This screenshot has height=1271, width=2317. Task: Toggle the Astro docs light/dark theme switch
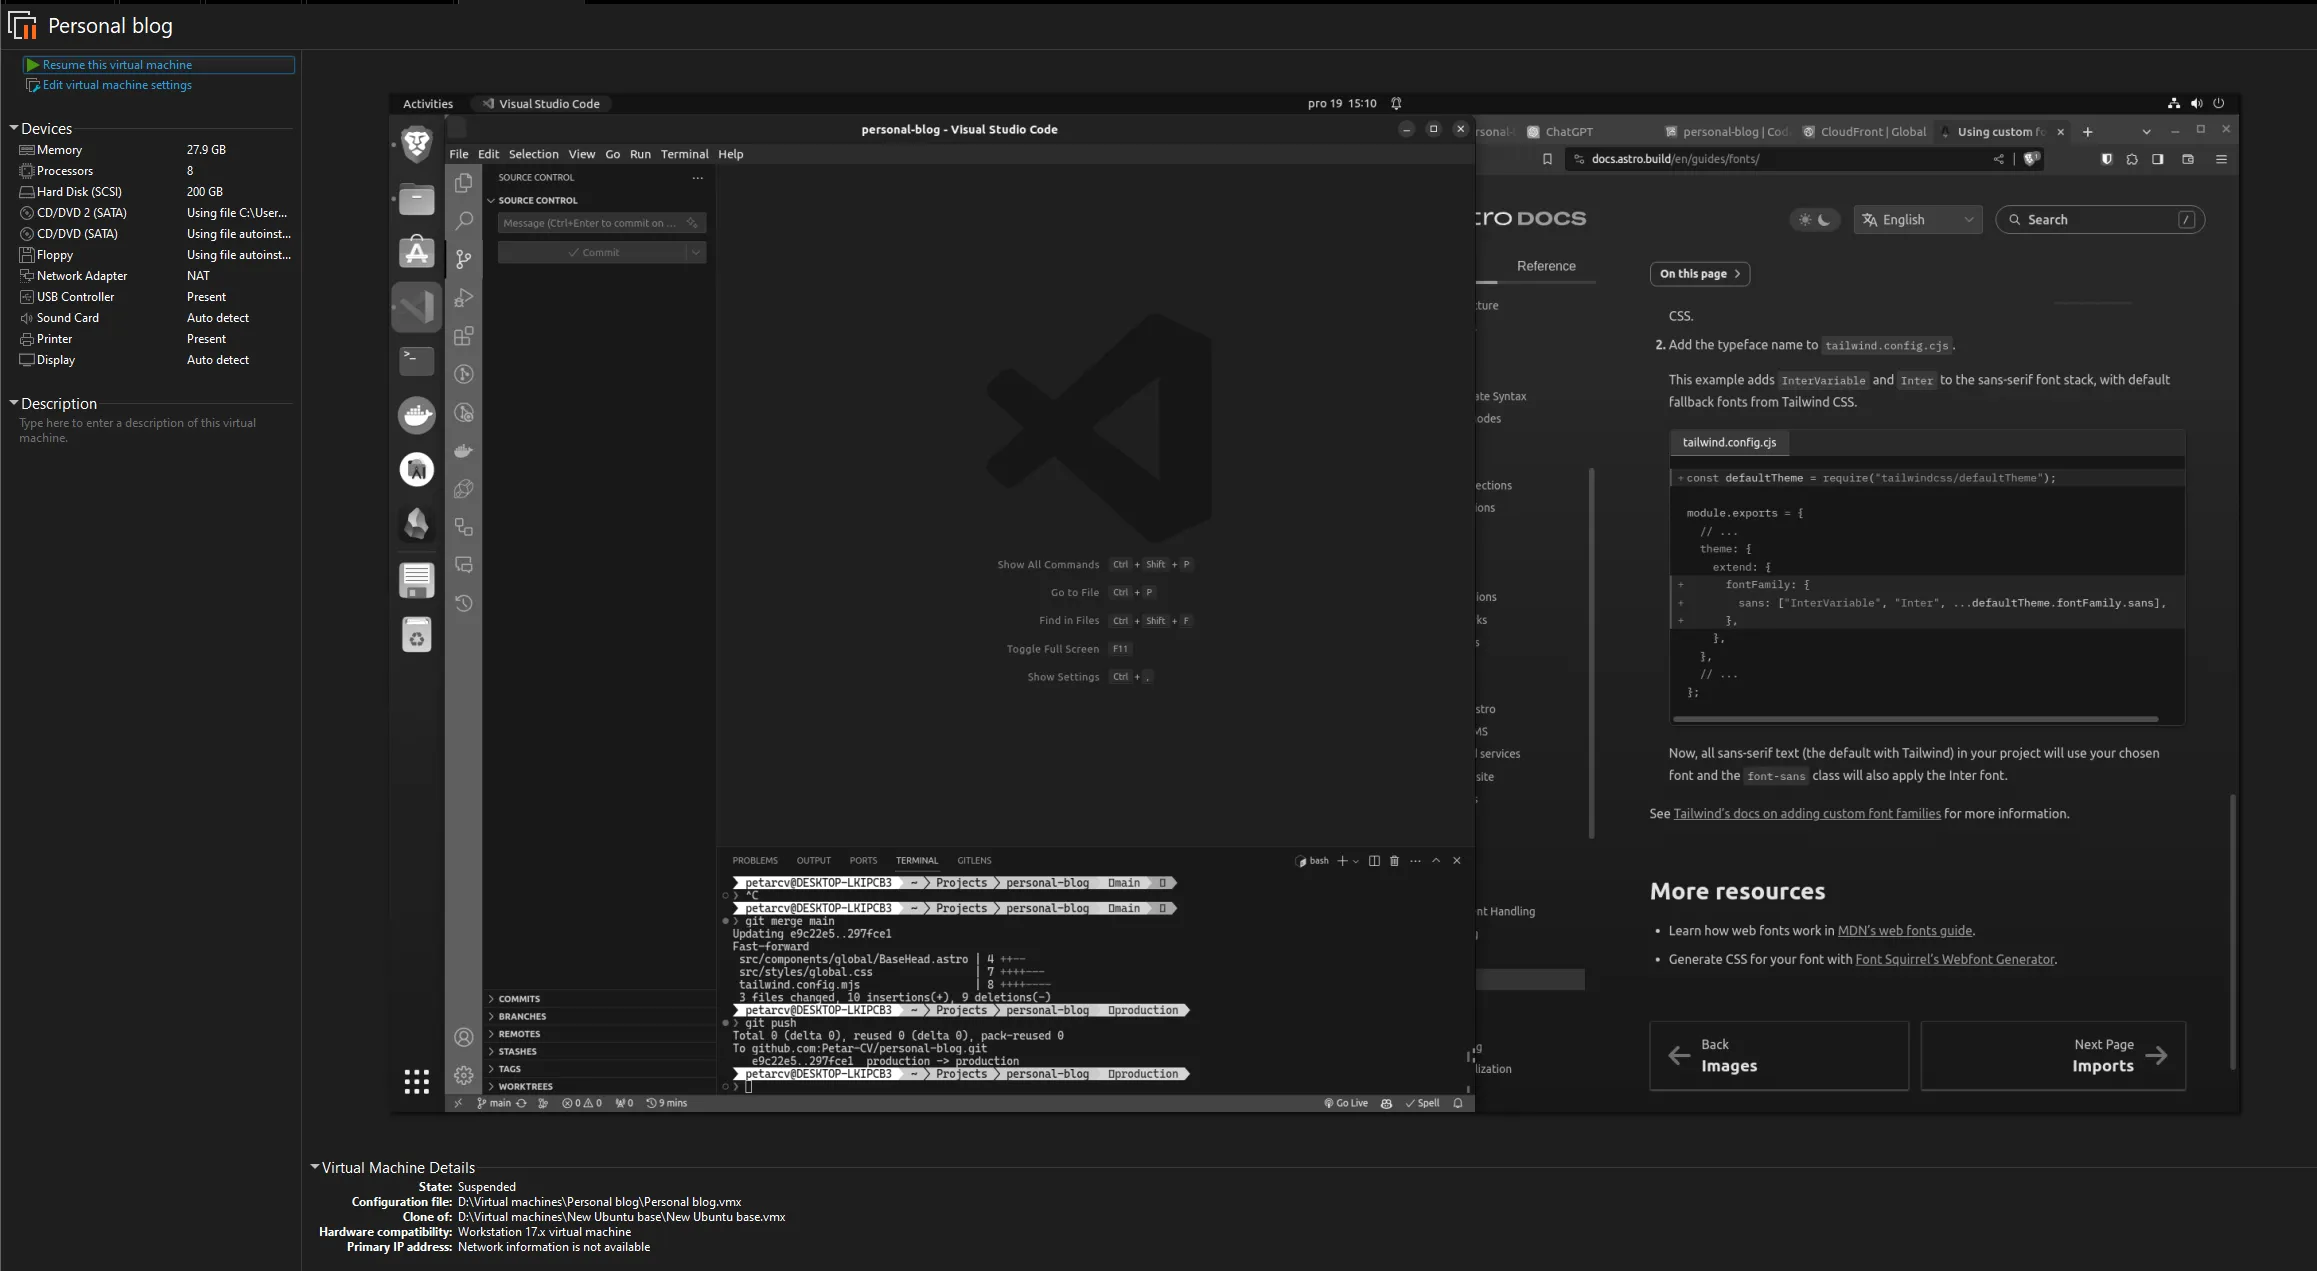[x=1814, y=220]
